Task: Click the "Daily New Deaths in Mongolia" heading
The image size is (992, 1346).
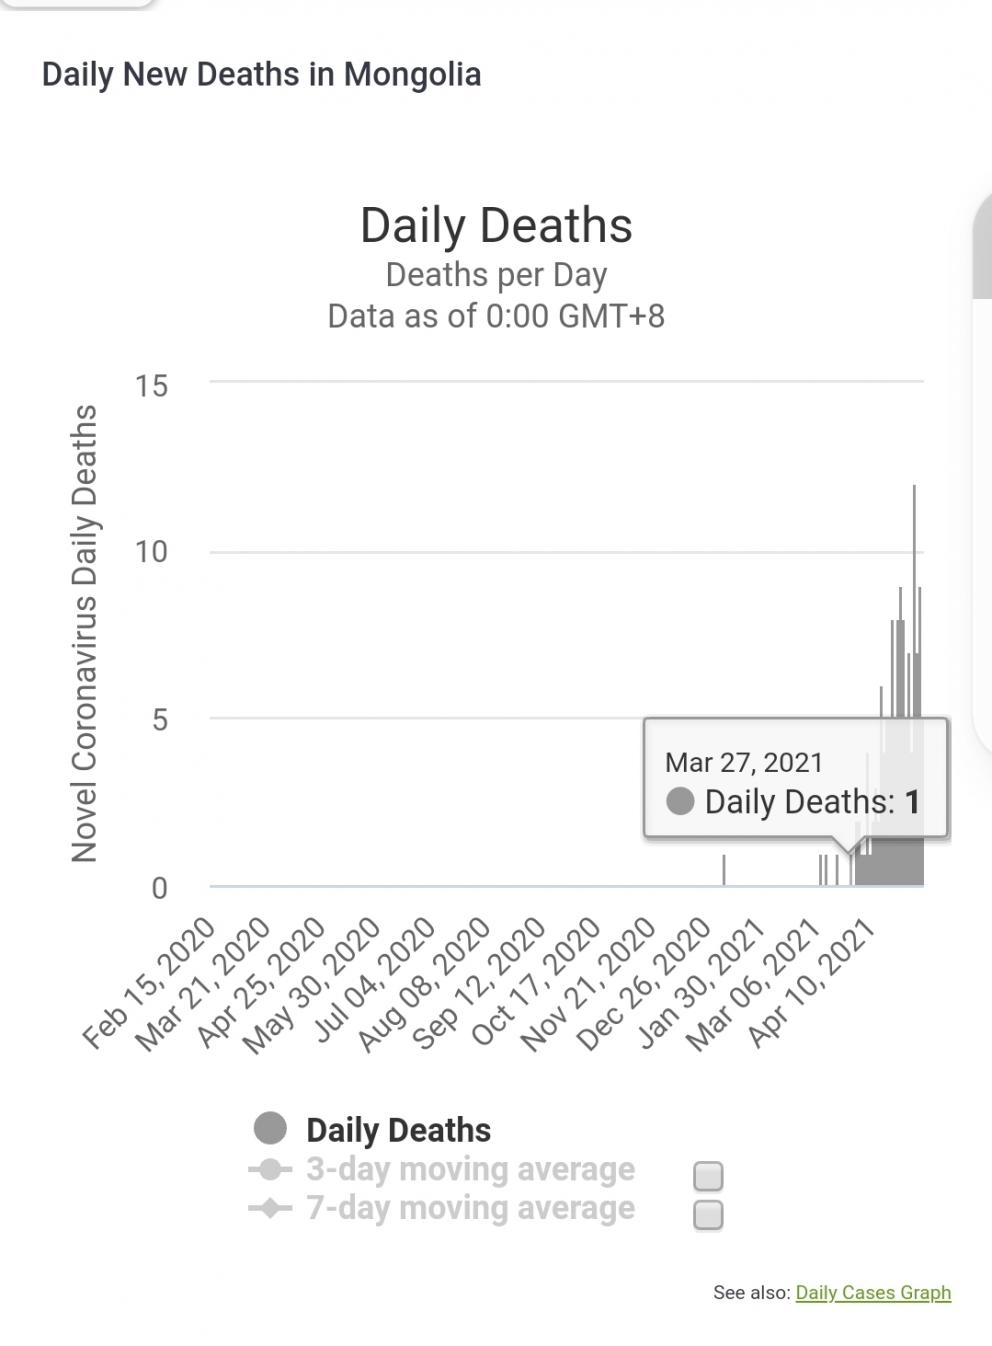Action: tap(261, 74)
